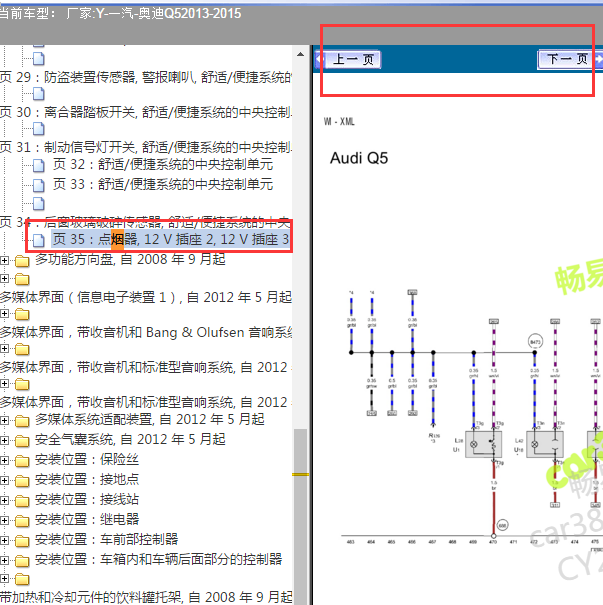This screenshot has width=603, height=605.
Task: Click folder icon of 车箱内和车辆后面部分的控制器
Action: (x=22, y=561)
